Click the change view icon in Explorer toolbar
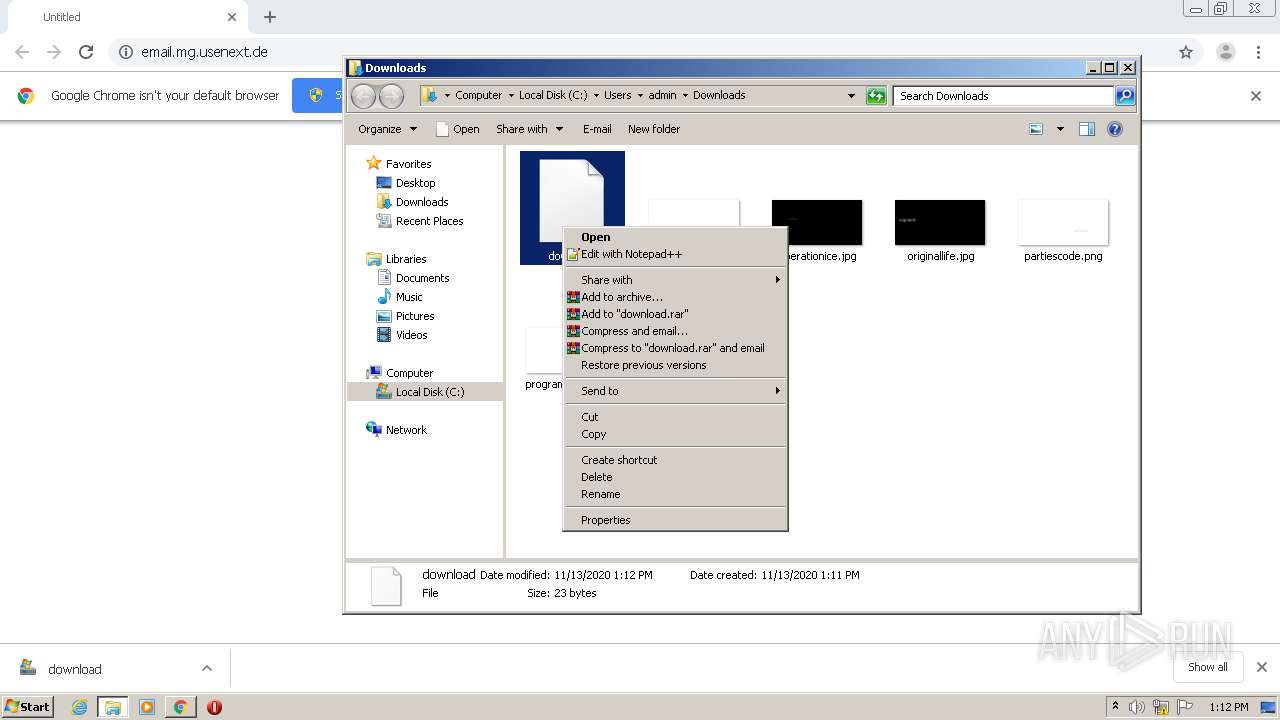 1036,129
